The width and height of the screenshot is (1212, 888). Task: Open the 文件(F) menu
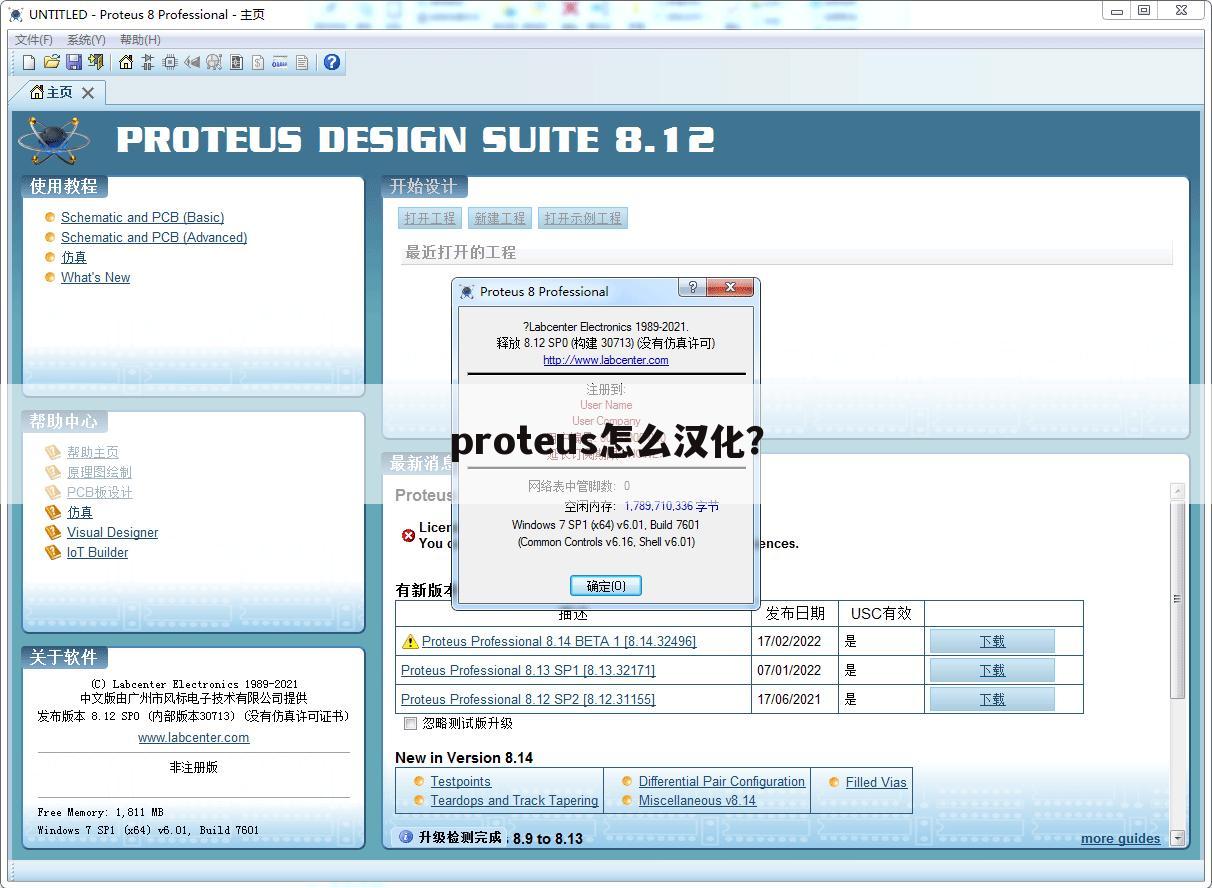click(34, 39)
